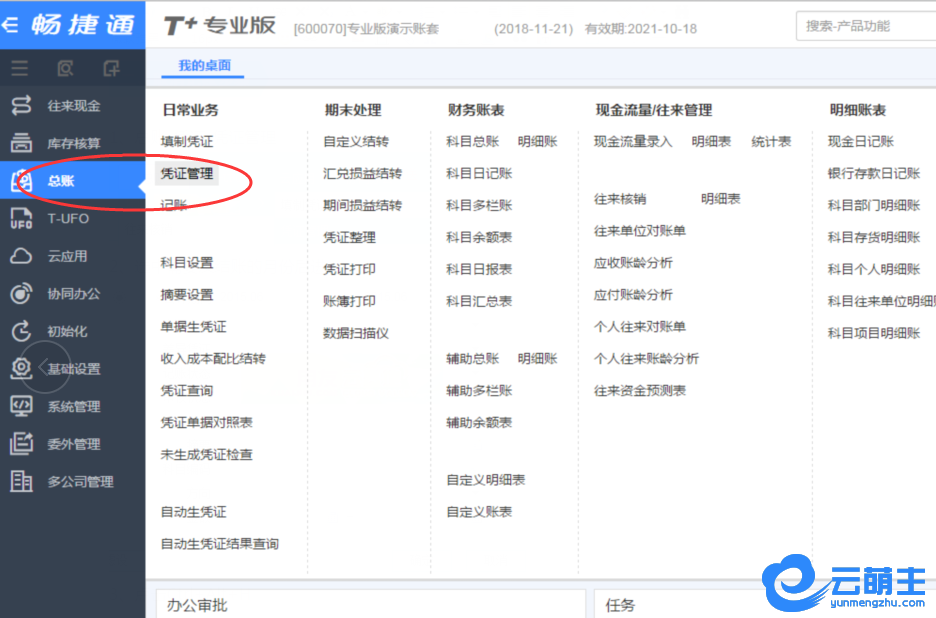This screenshot has width=936, height=618.
Task: Select the T-UFO report icon
Action: (21, 219)
